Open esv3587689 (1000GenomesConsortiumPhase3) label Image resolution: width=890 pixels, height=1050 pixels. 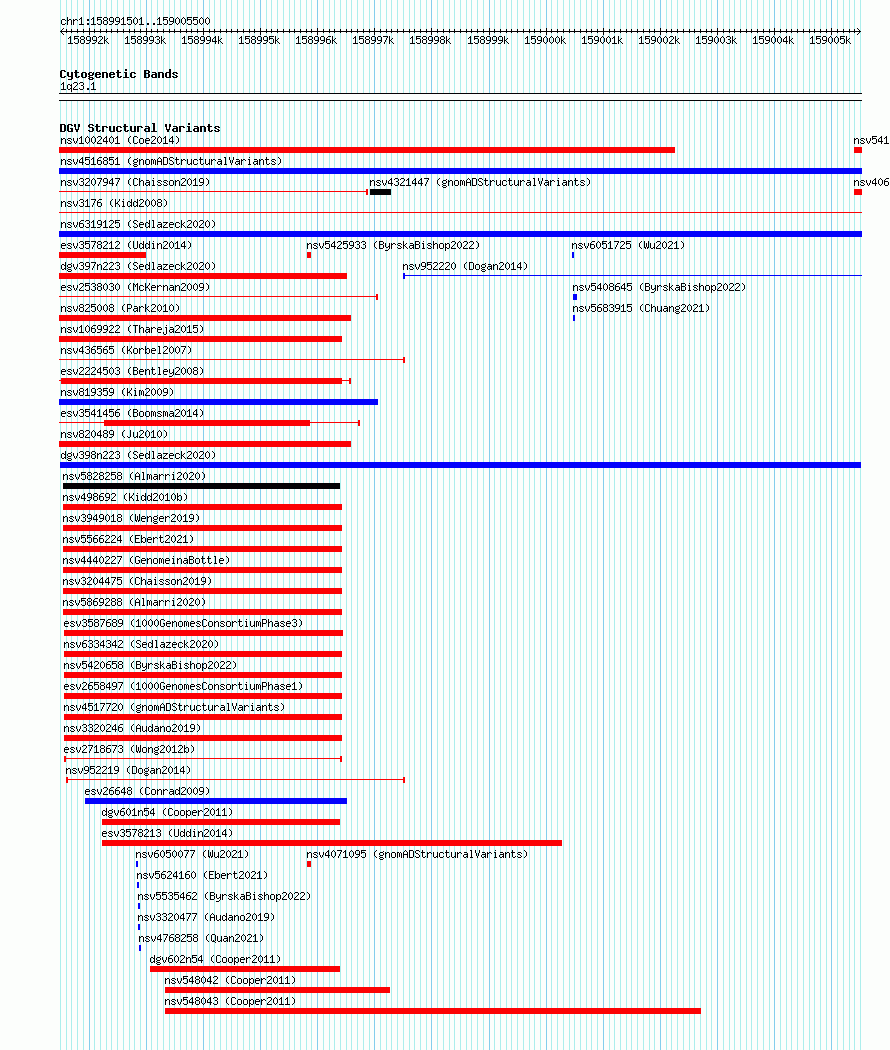click(x=183, y=623)
